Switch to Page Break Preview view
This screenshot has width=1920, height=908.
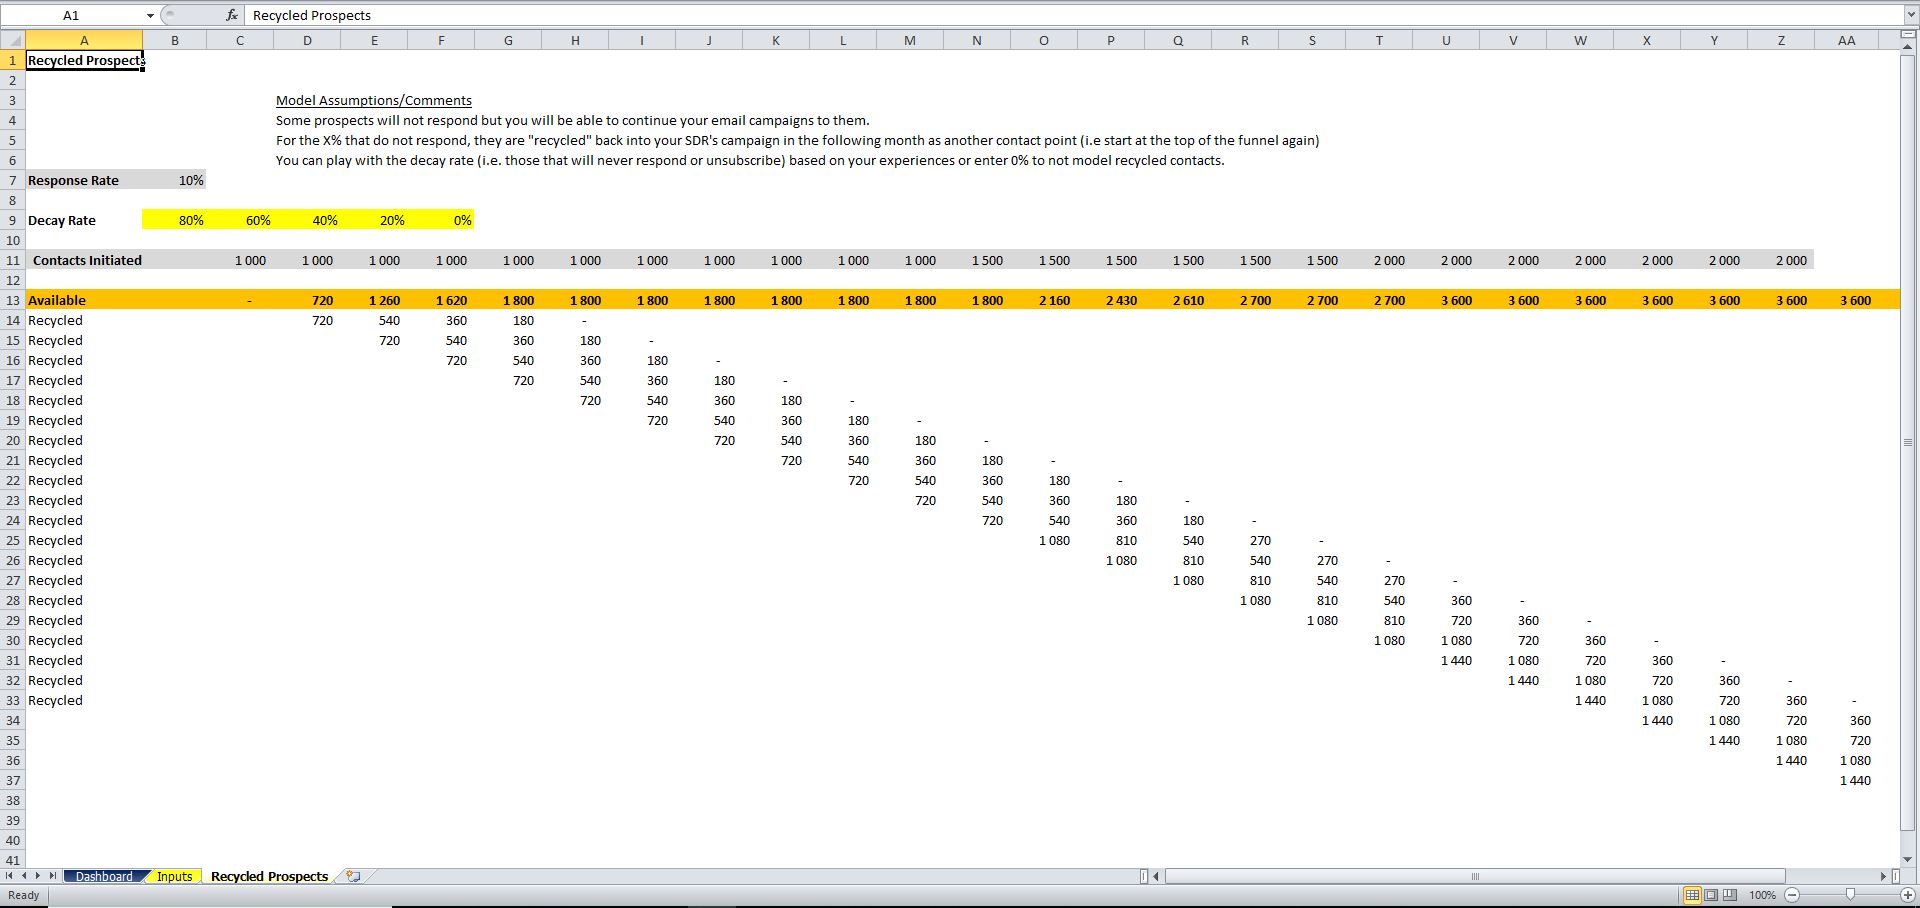point(1730,895)
